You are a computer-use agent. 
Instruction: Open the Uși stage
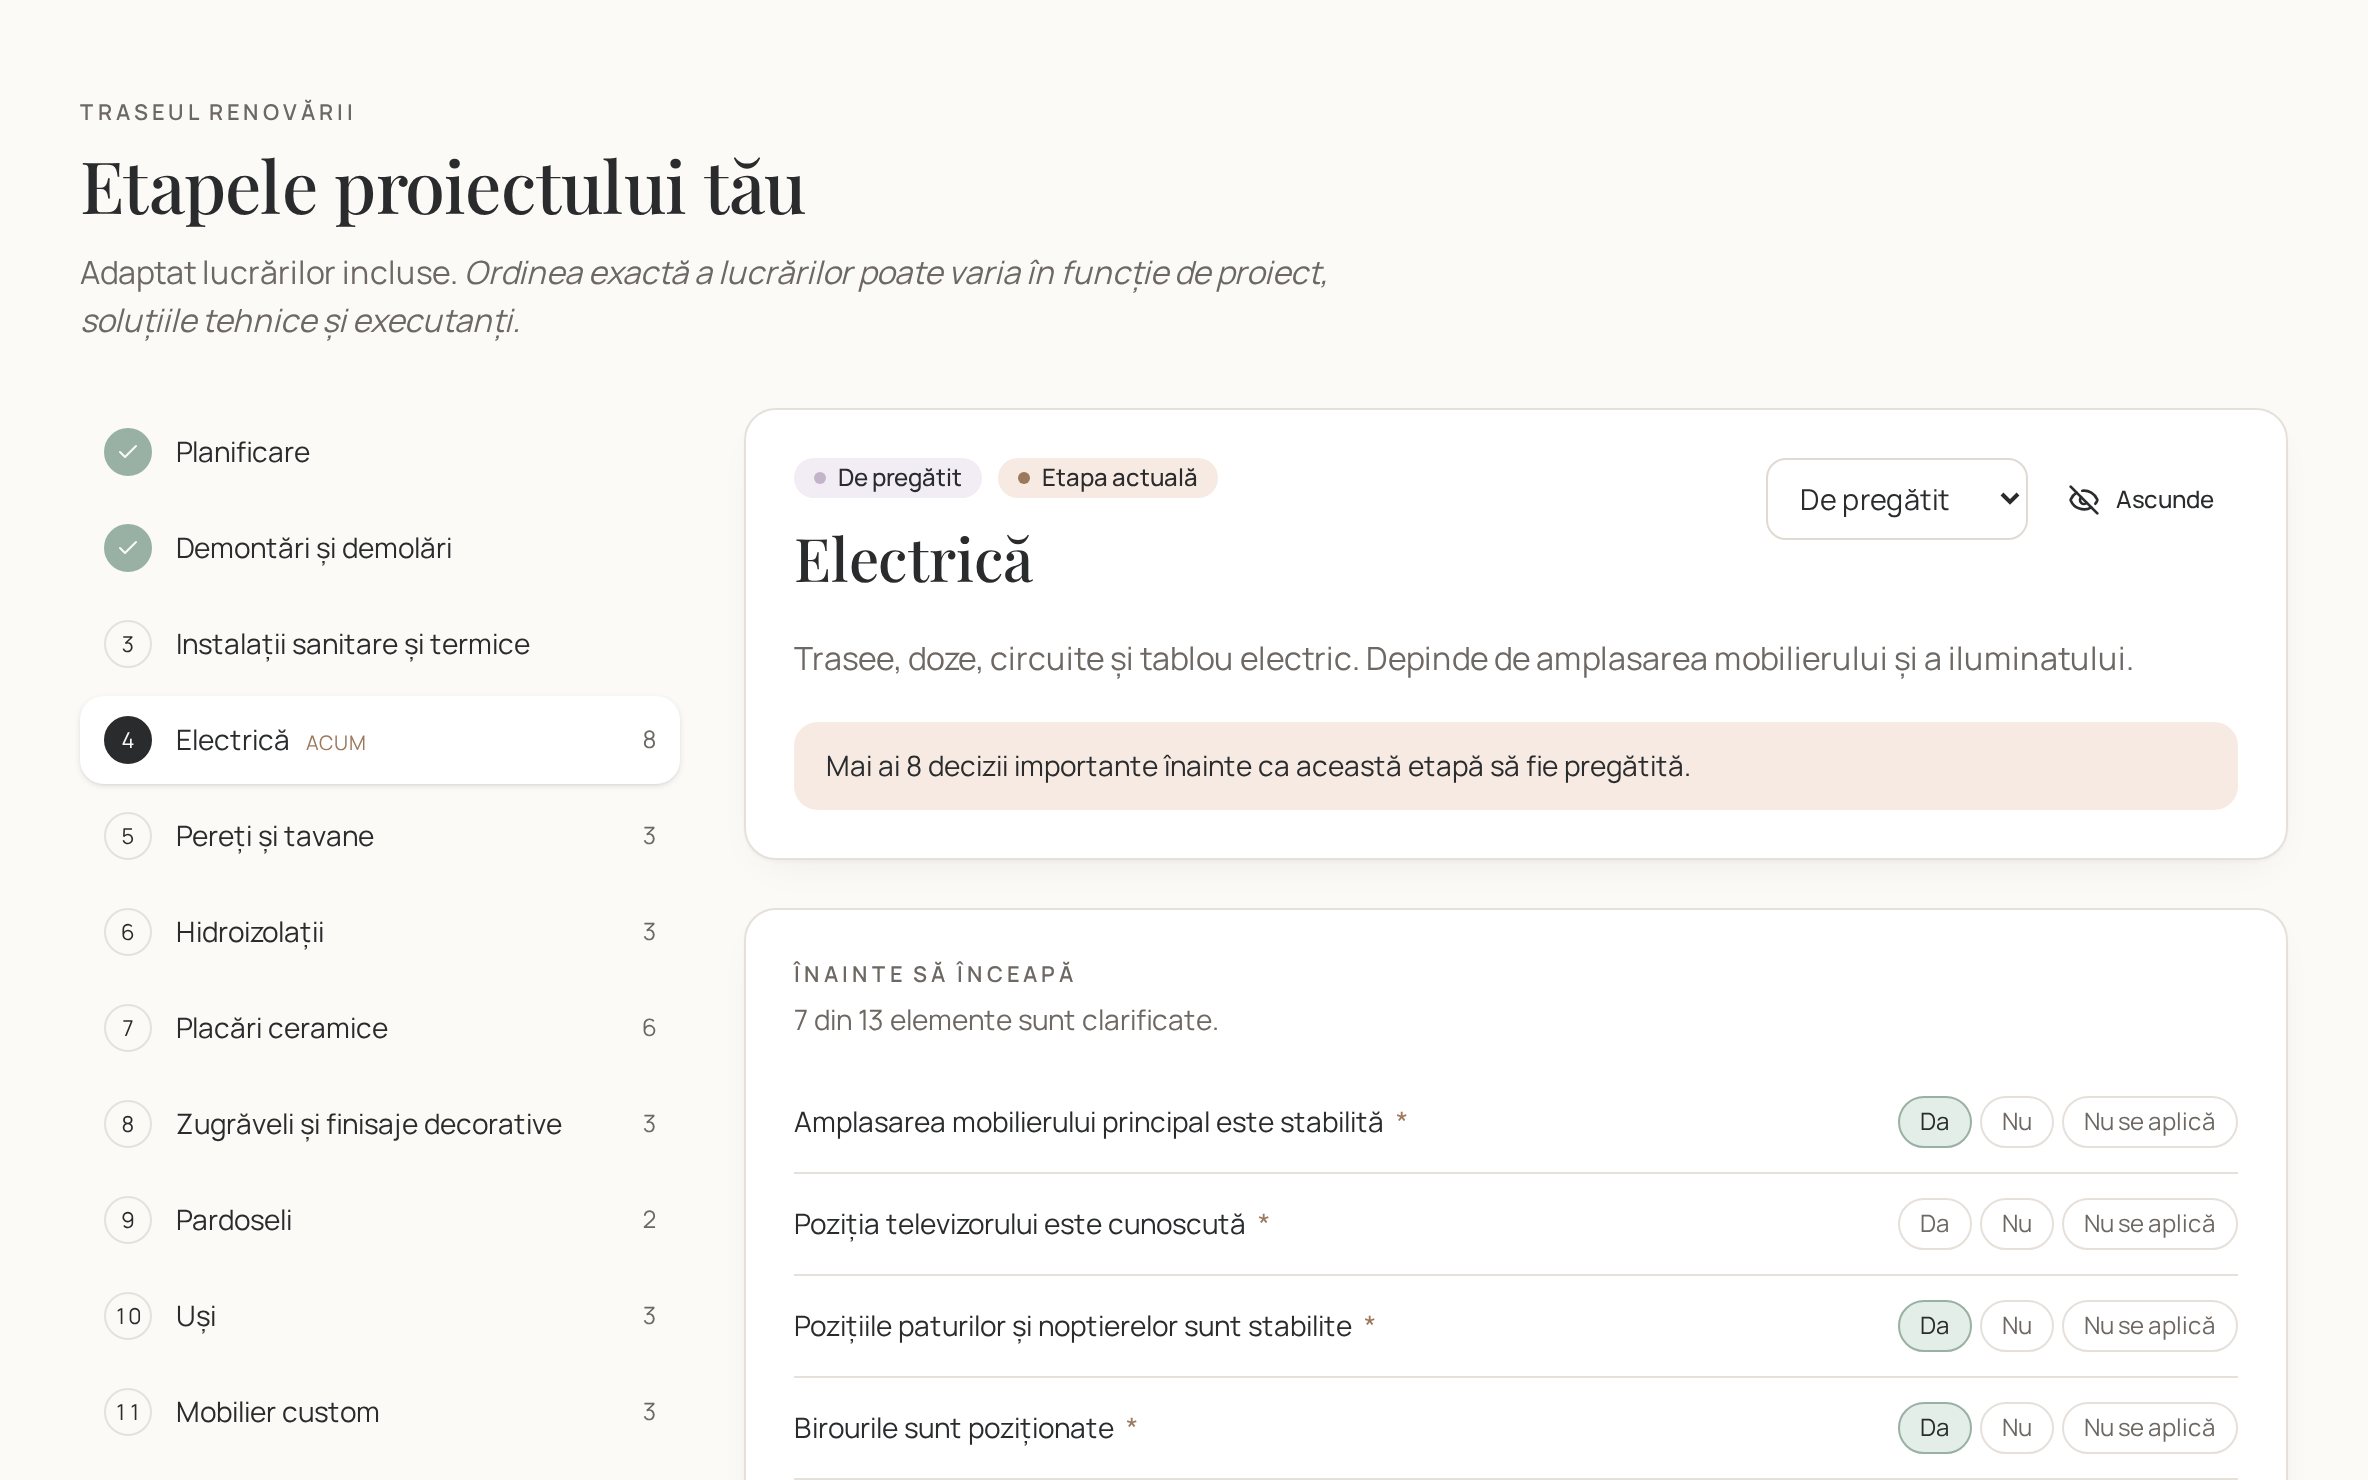(380, 1316)
